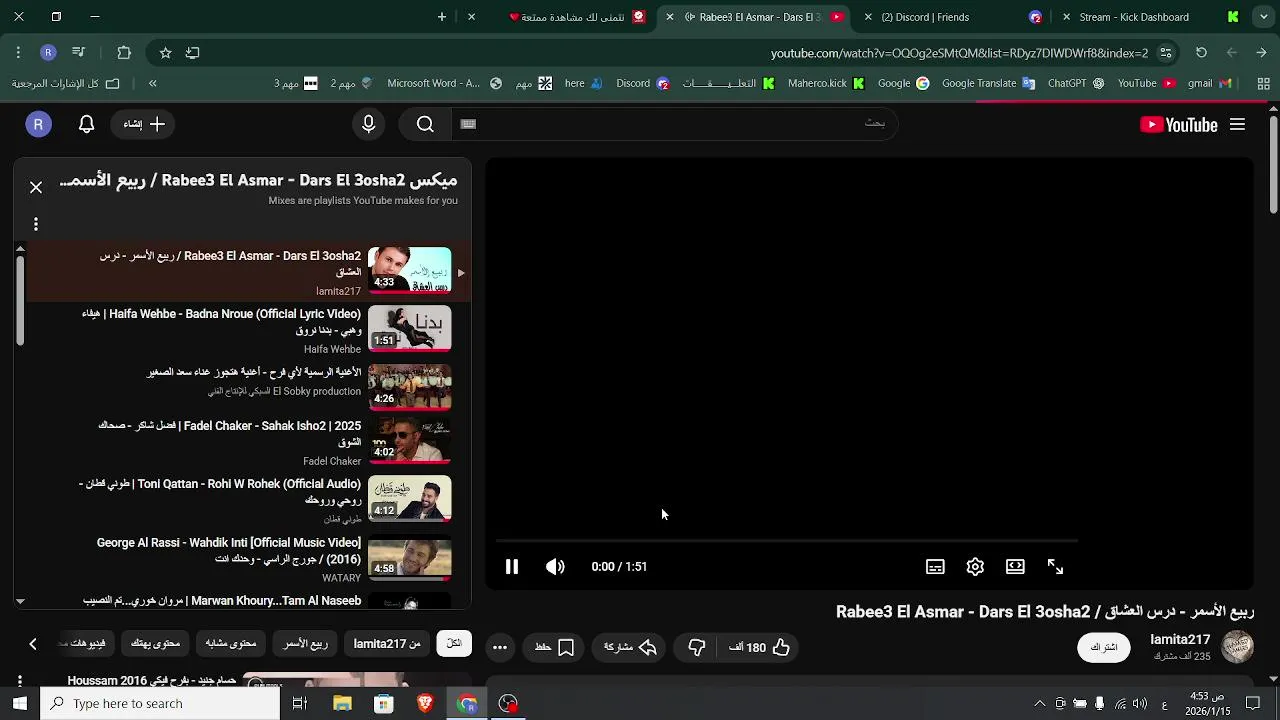This screenshot has width=1280, height=720.
Task: Open a new browser tab with plus
Action: point(442,17)
